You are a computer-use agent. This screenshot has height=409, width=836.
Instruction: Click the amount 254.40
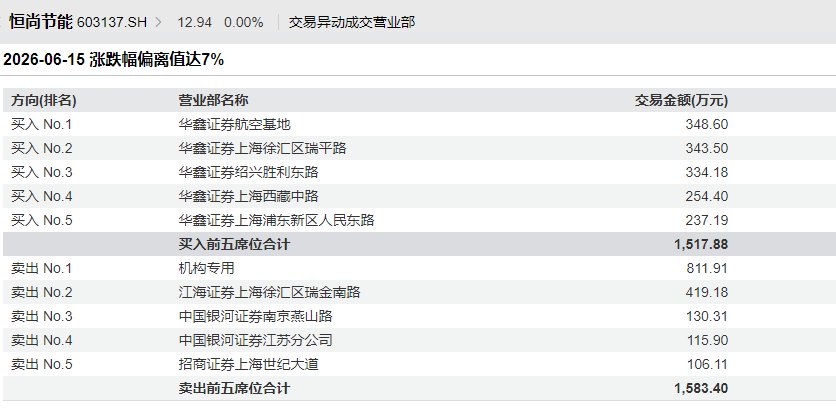[x=706, y=196]
